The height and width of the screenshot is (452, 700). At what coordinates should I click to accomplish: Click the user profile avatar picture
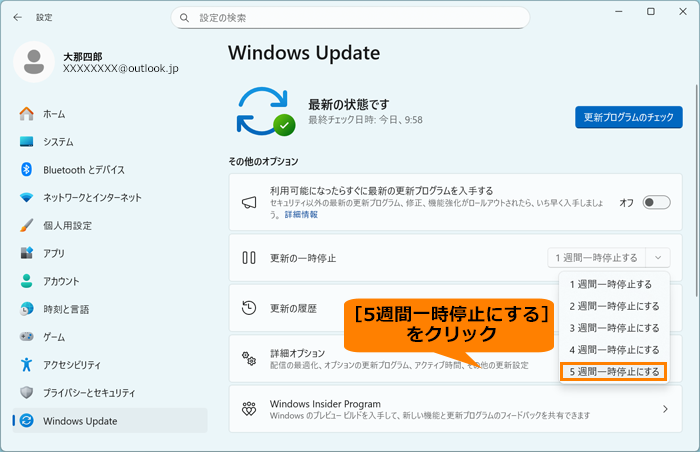pos(34,62)
